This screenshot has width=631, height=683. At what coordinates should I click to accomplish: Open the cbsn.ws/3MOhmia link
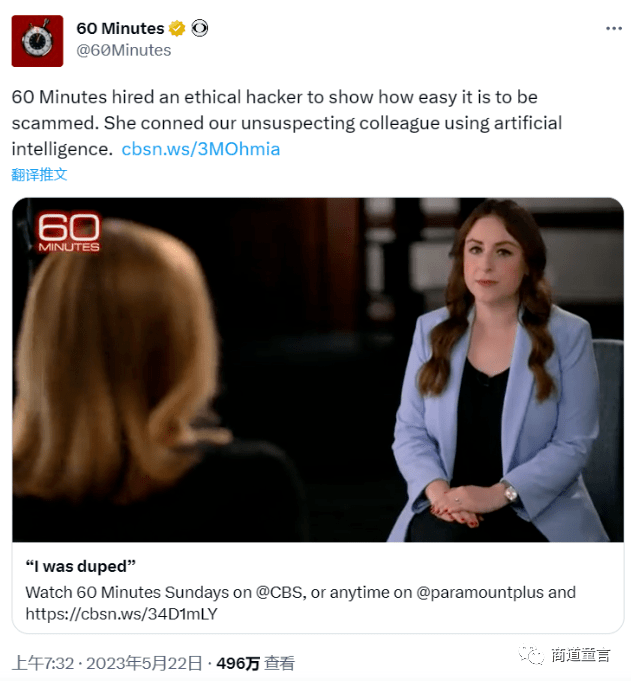point(201,149)
